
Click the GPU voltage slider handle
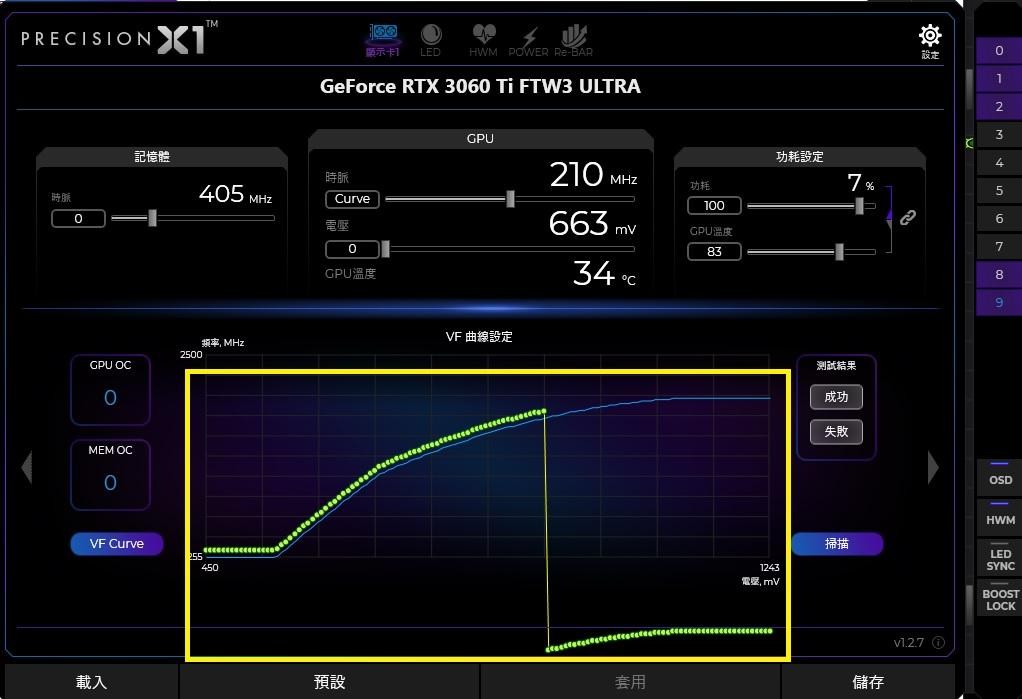tap(385, 248)
